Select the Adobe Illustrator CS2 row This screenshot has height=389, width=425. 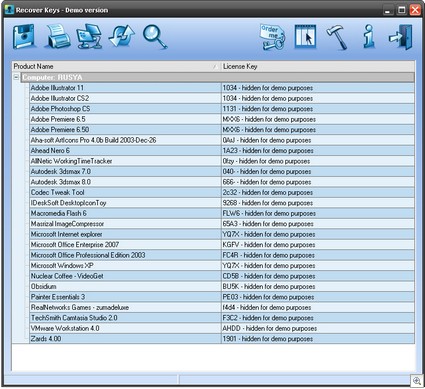click(222, 98)
